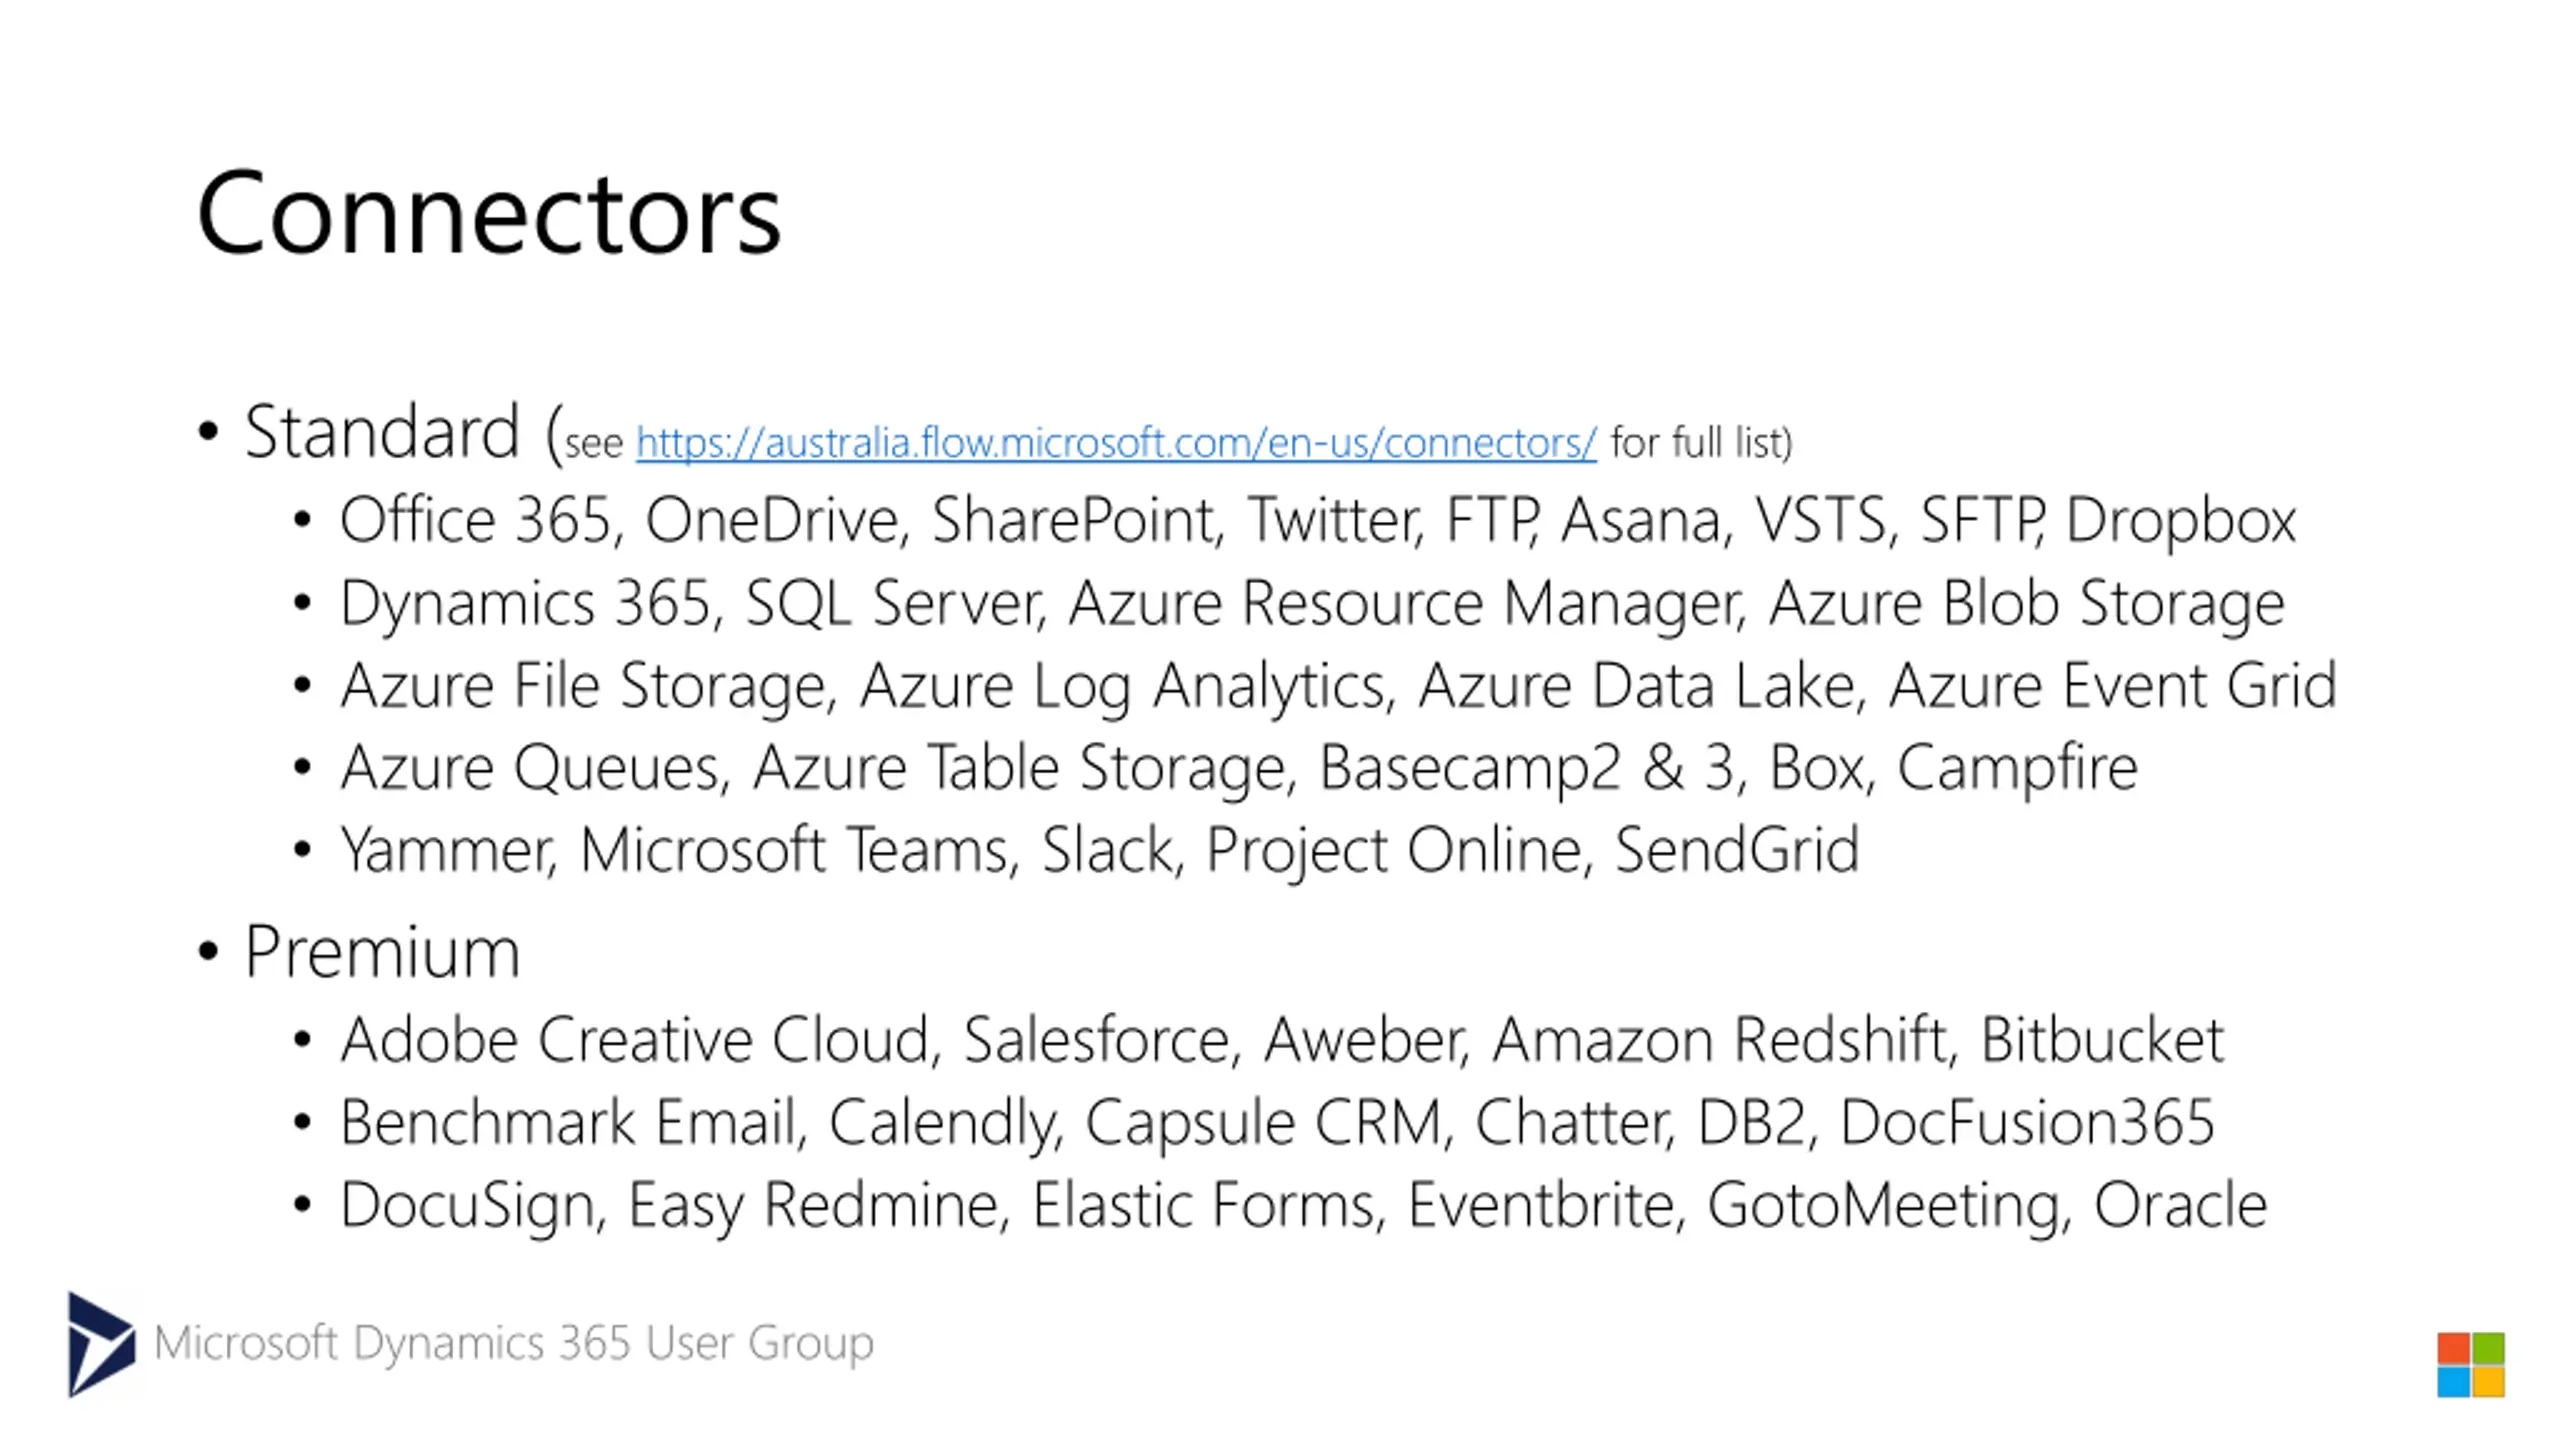Click the Benchmark Email bullet line
This screenshot has width=2560, height=1440.
coord(1277,1122)
